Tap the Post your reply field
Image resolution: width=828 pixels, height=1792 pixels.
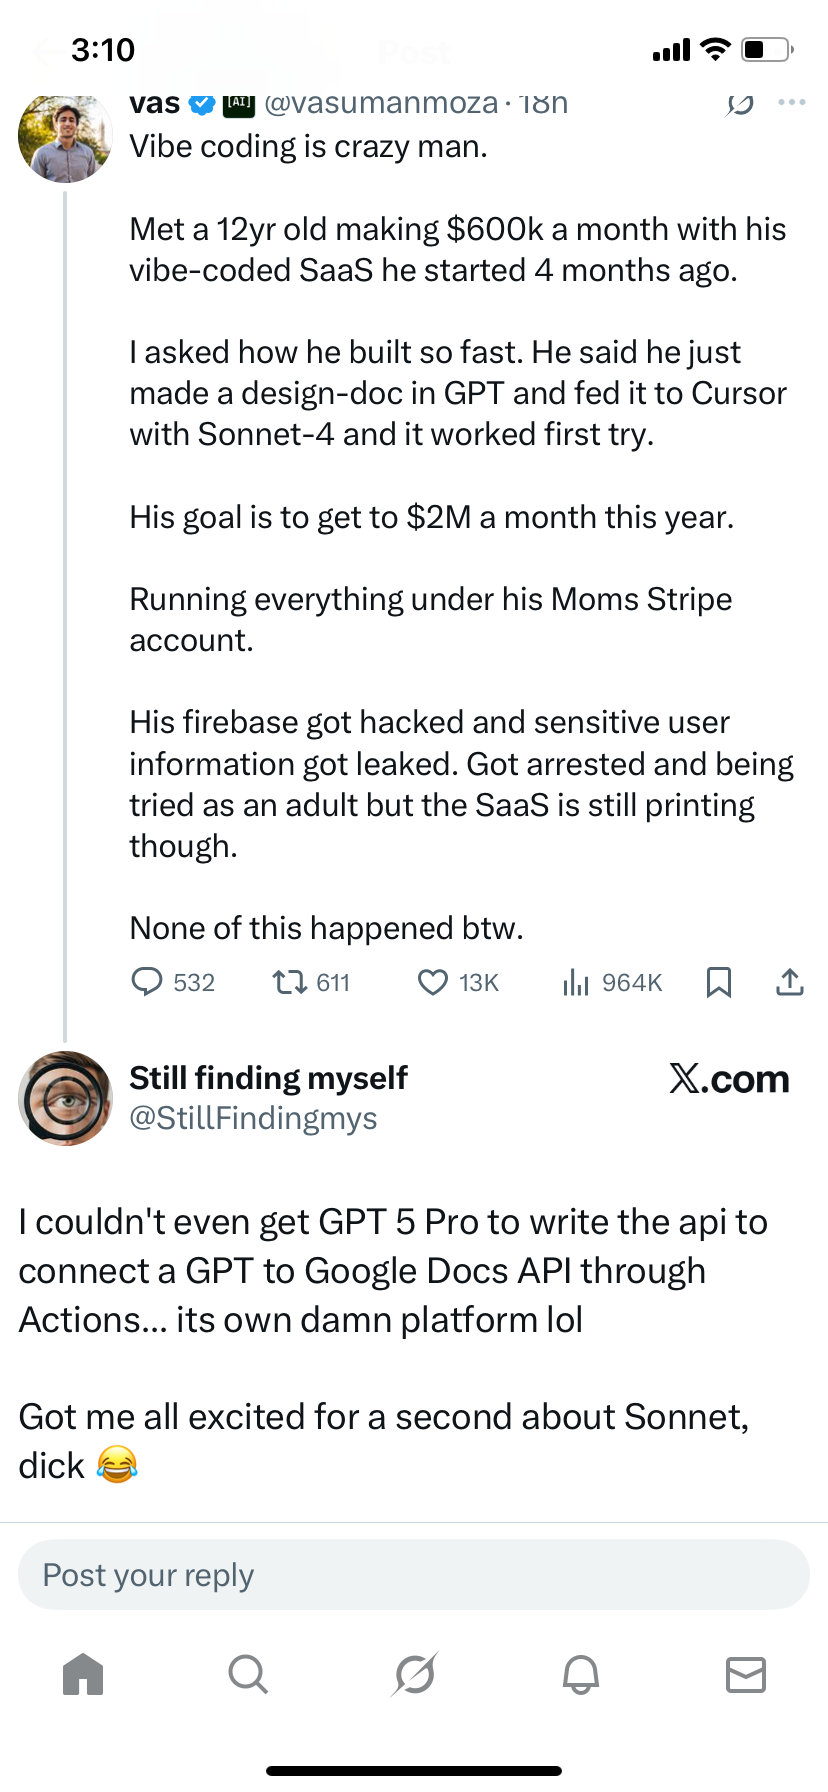tap(414, 1575)
